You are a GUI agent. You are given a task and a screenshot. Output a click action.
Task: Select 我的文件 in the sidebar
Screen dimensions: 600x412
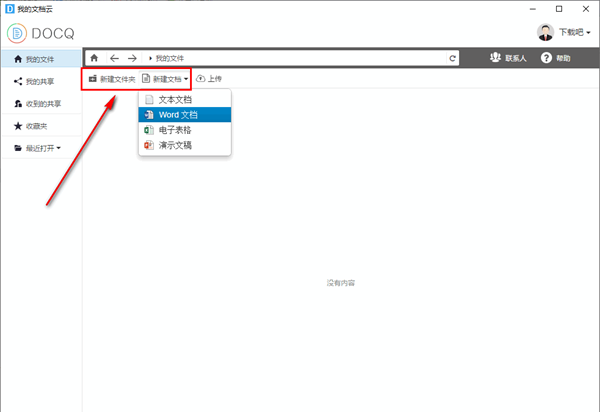pyautogui.click(x=42, y=59)
